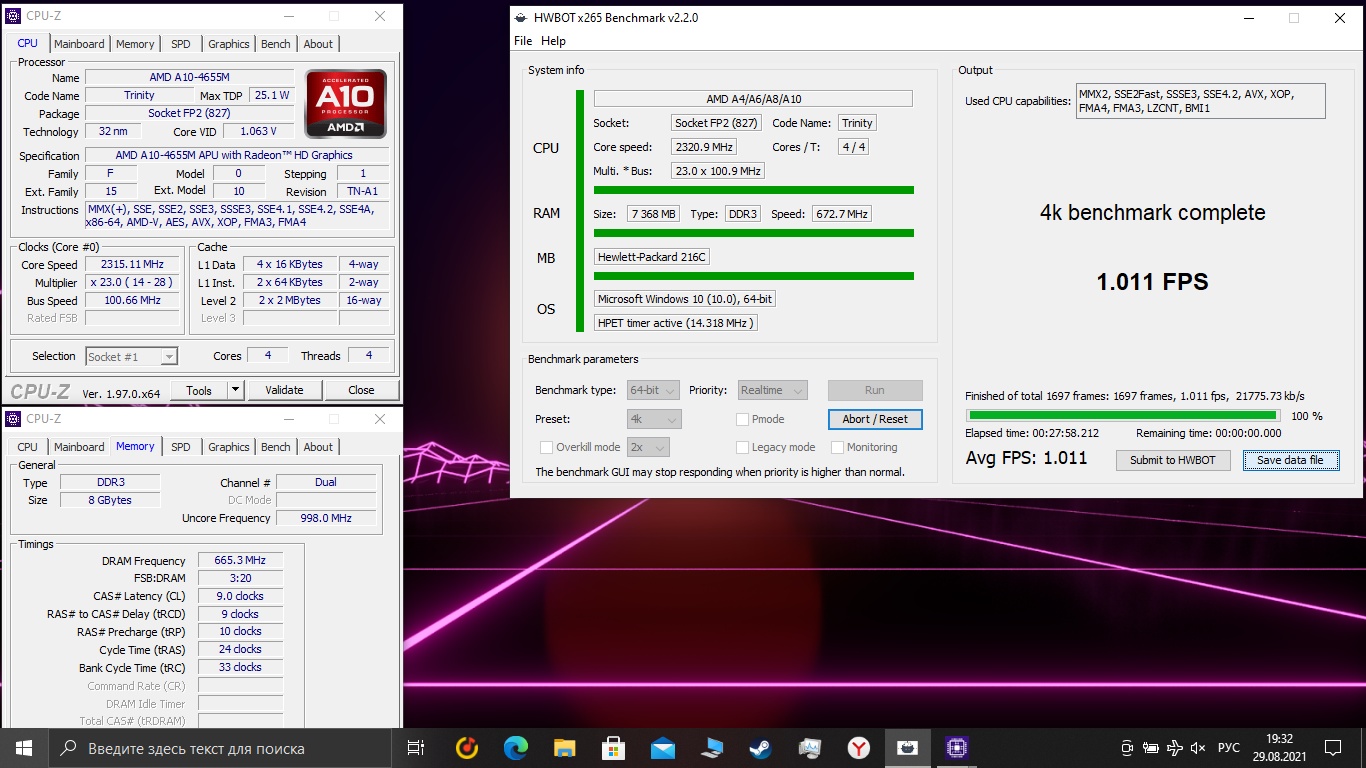The image size is (1366, 768).
Task: Toggle the Legacy mode checkbox
Action: pos(742,447)
